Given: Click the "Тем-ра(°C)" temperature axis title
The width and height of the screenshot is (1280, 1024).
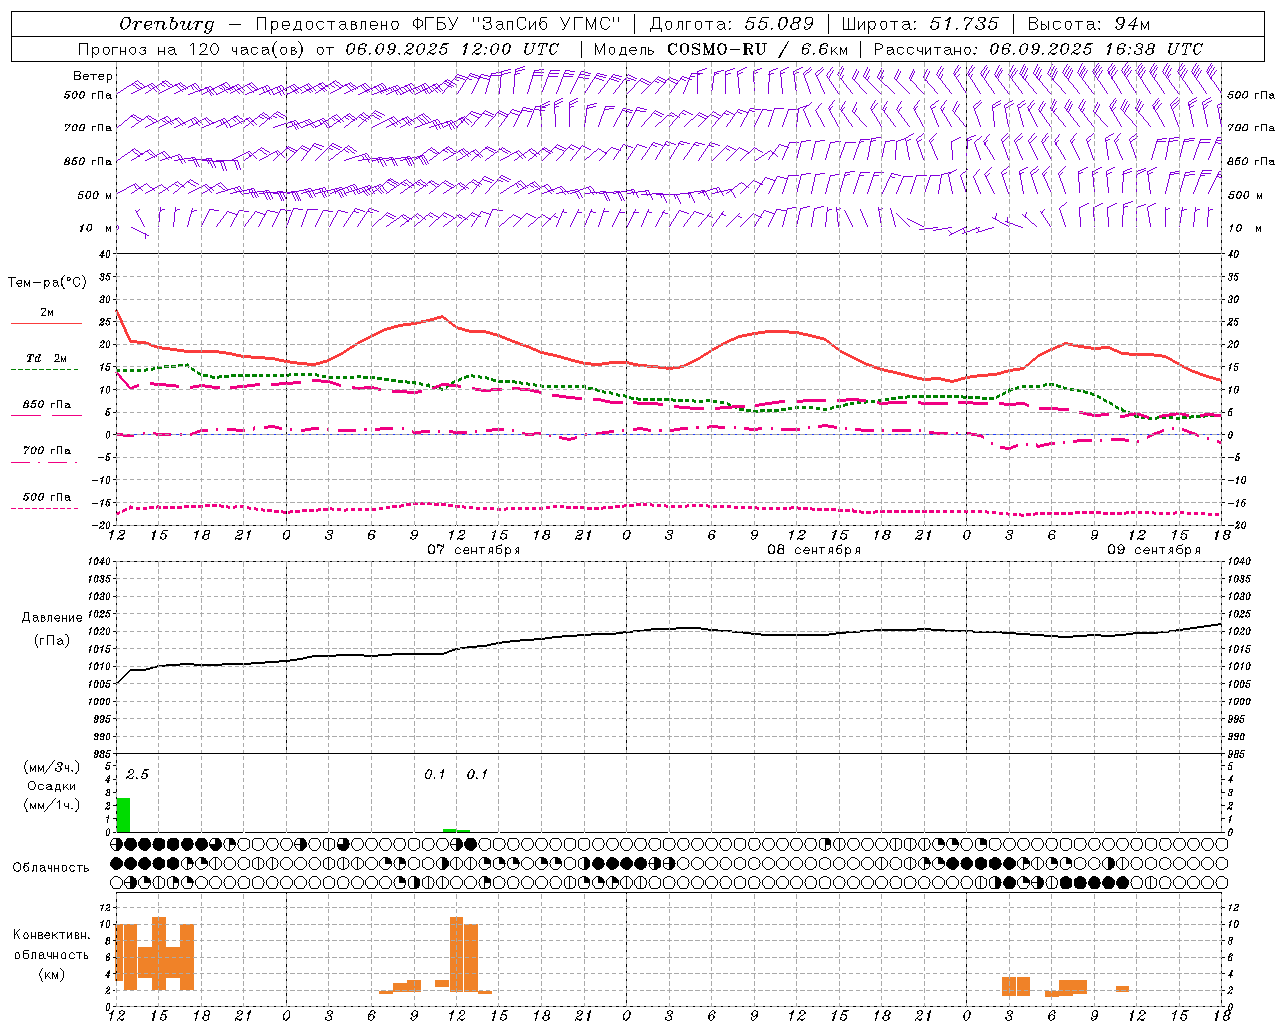Looking at the screenshot, I should pos(47,283).
